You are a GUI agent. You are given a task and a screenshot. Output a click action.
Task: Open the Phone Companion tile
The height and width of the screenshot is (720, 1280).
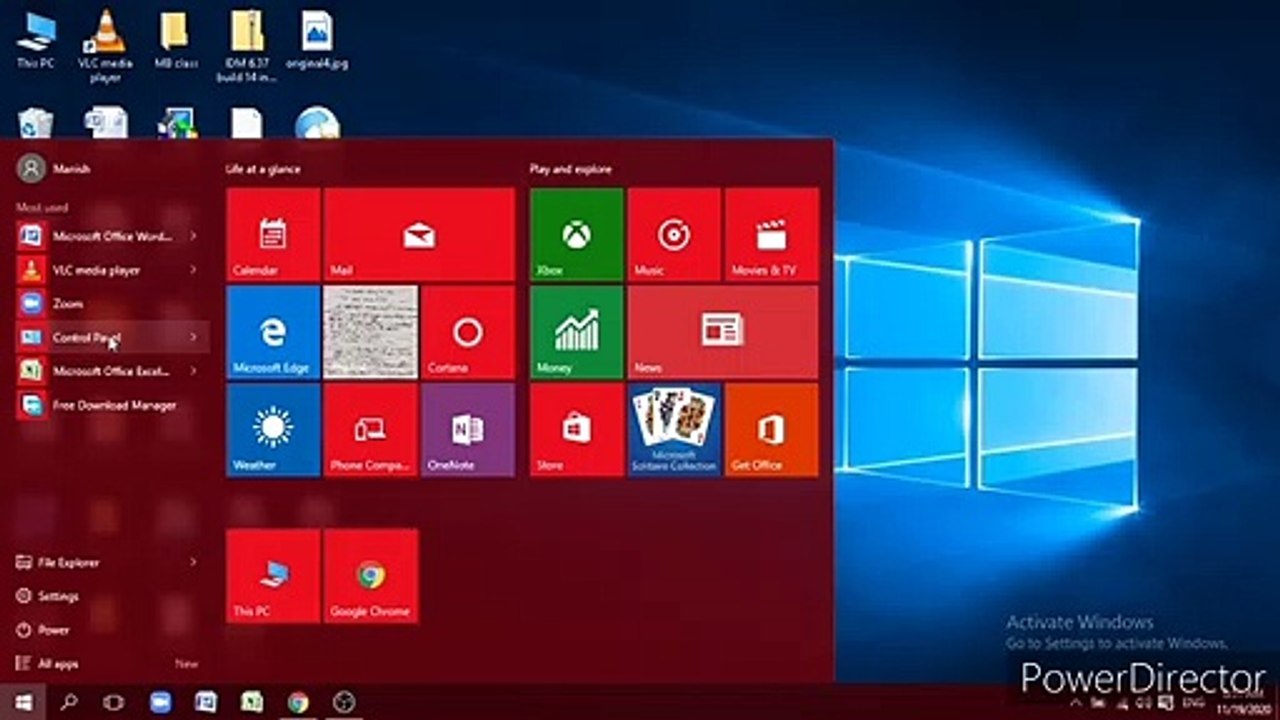tap(371, 430)
